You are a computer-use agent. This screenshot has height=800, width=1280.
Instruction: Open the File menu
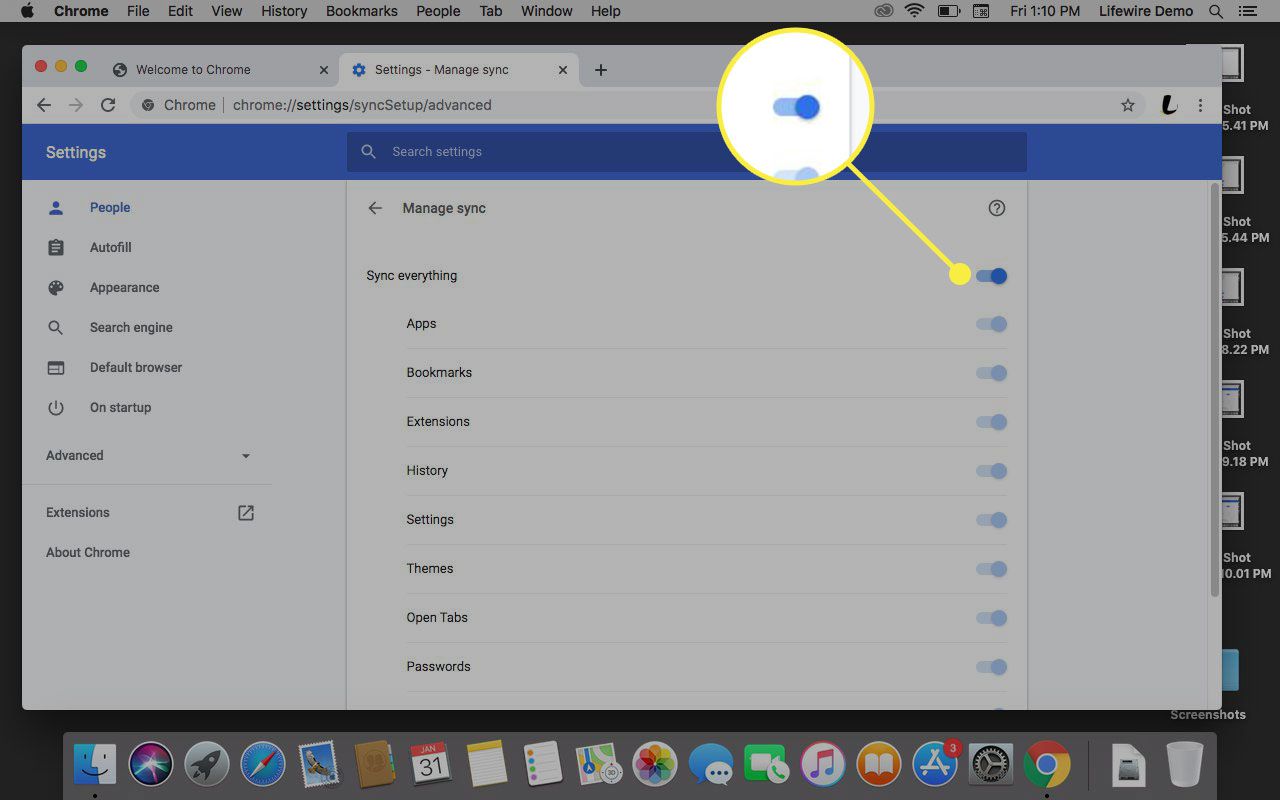(138, 11)
